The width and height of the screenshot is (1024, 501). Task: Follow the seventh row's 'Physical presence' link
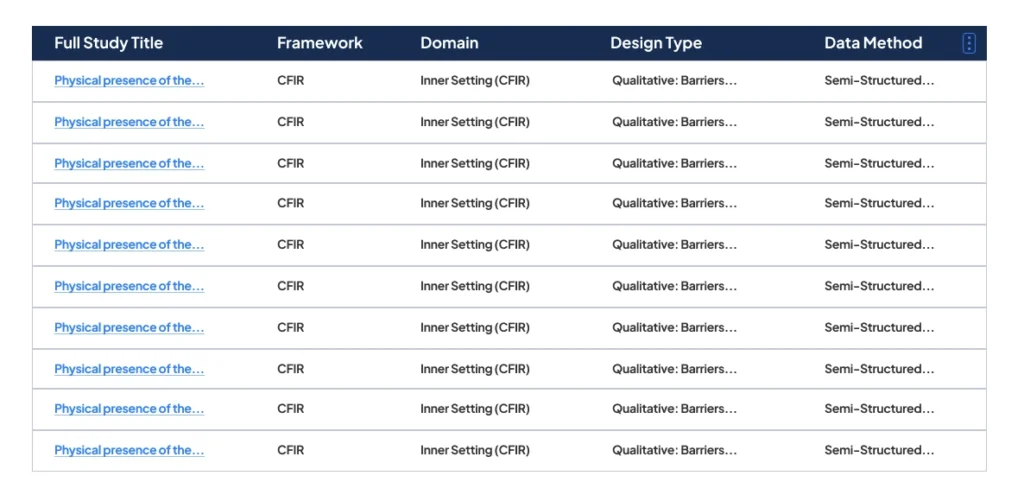129,328
